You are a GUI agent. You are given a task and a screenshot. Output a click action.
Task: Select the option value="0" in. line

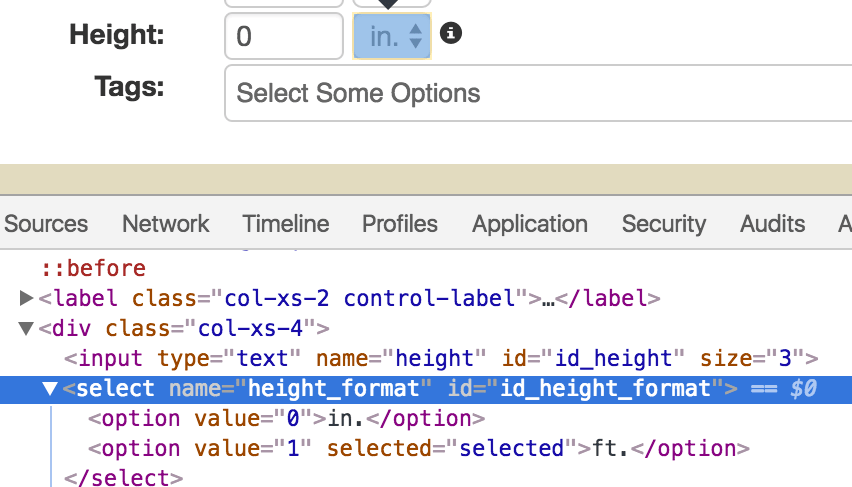(x=286, y=419)
